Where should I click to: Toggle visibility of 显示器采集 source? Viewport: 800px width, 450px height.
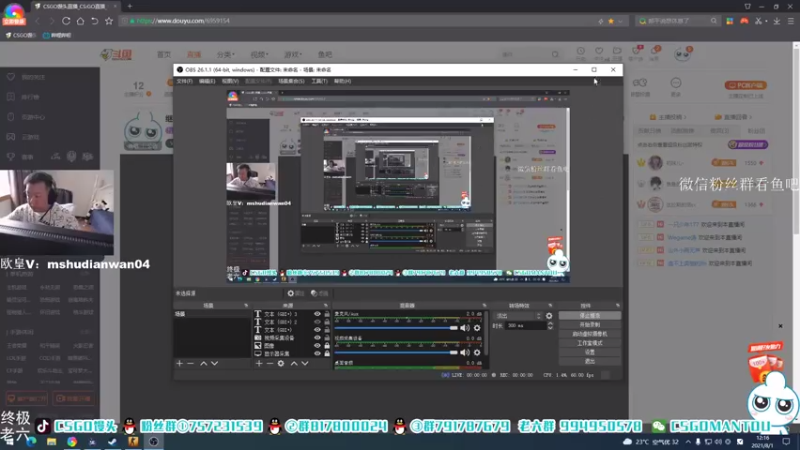click(317, 354)
